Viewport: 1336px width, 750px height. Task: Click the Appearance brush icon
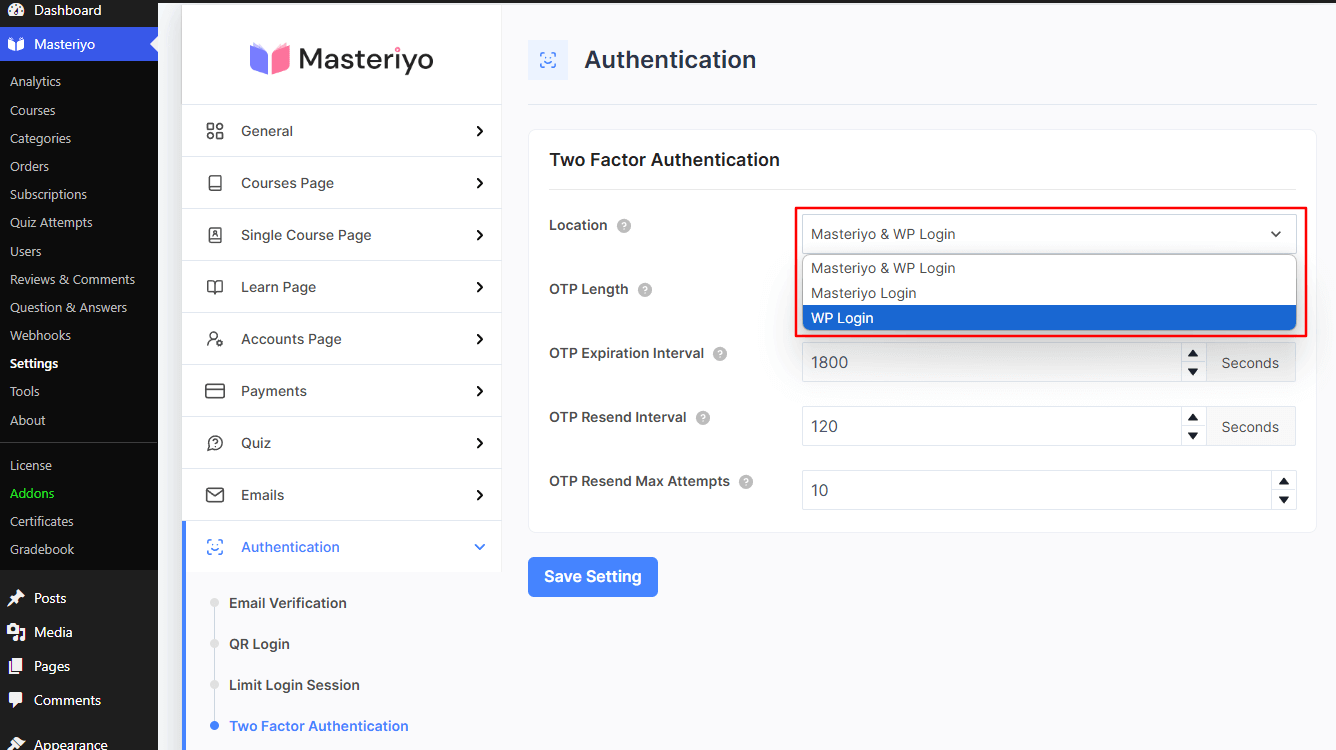(16, 743)
